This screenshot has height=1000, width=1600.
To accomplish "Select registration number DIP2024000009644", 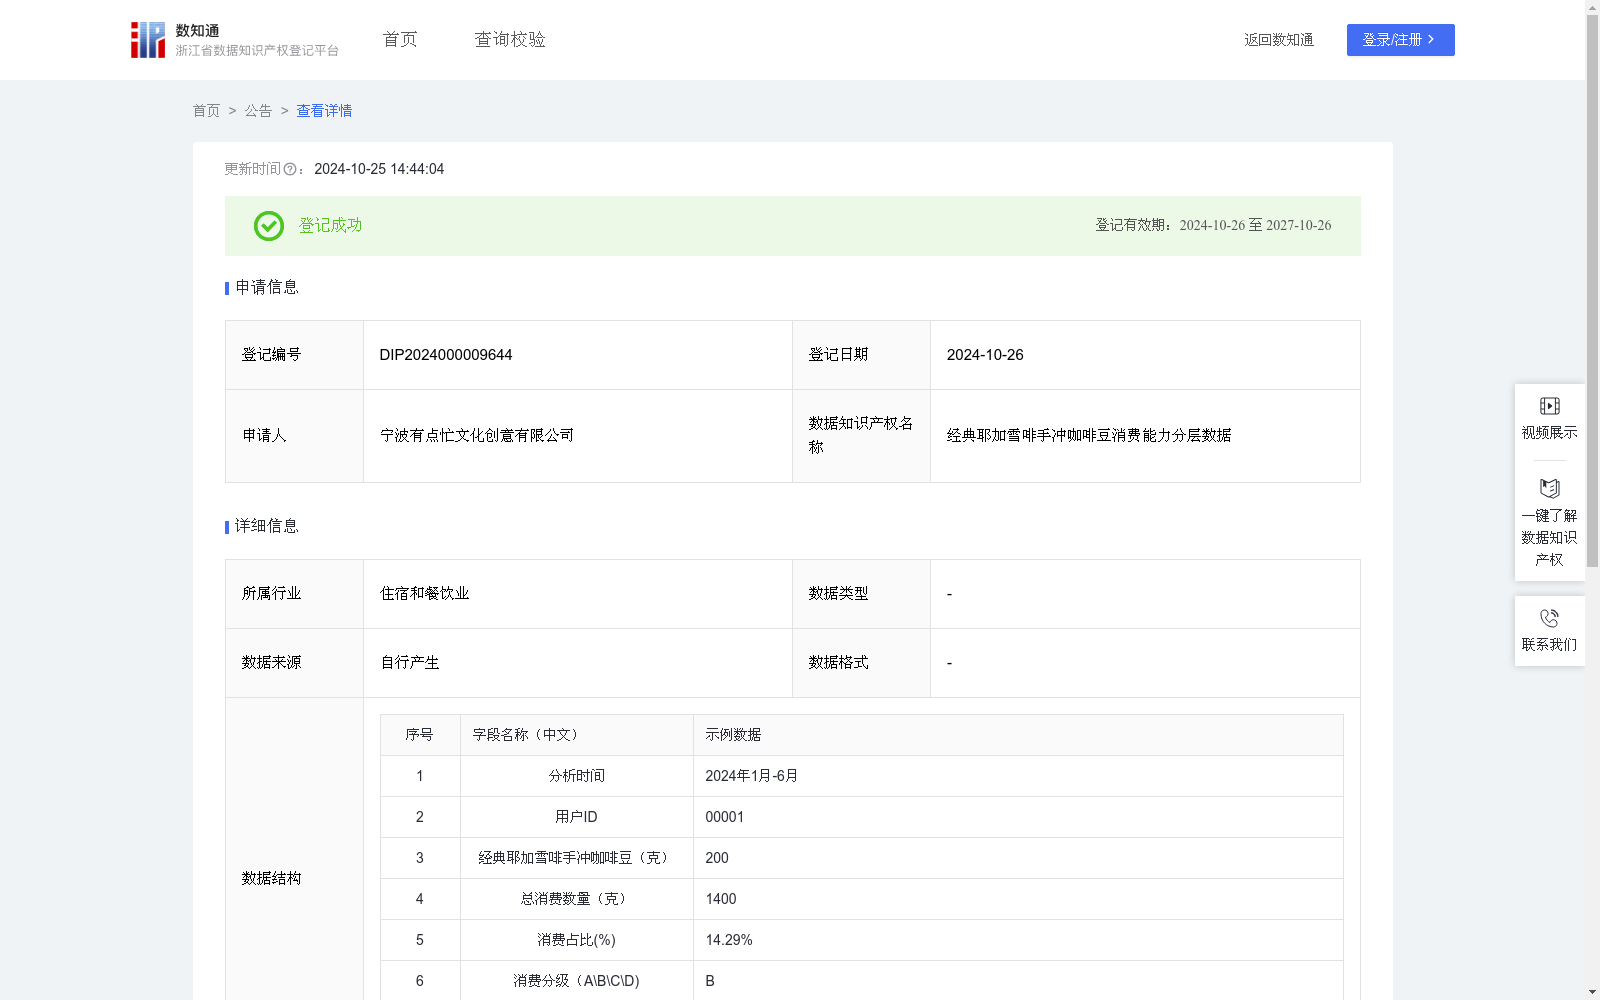I will [446, 355].
